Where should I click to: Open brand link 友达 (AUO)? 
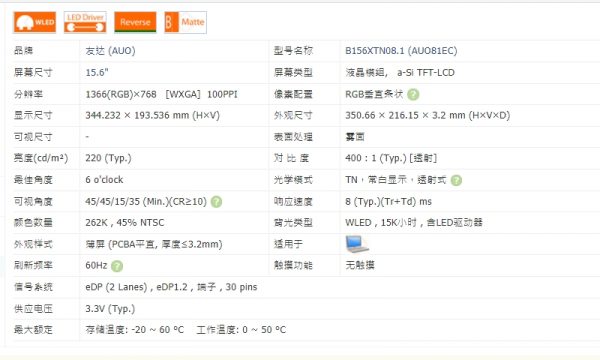110,51
